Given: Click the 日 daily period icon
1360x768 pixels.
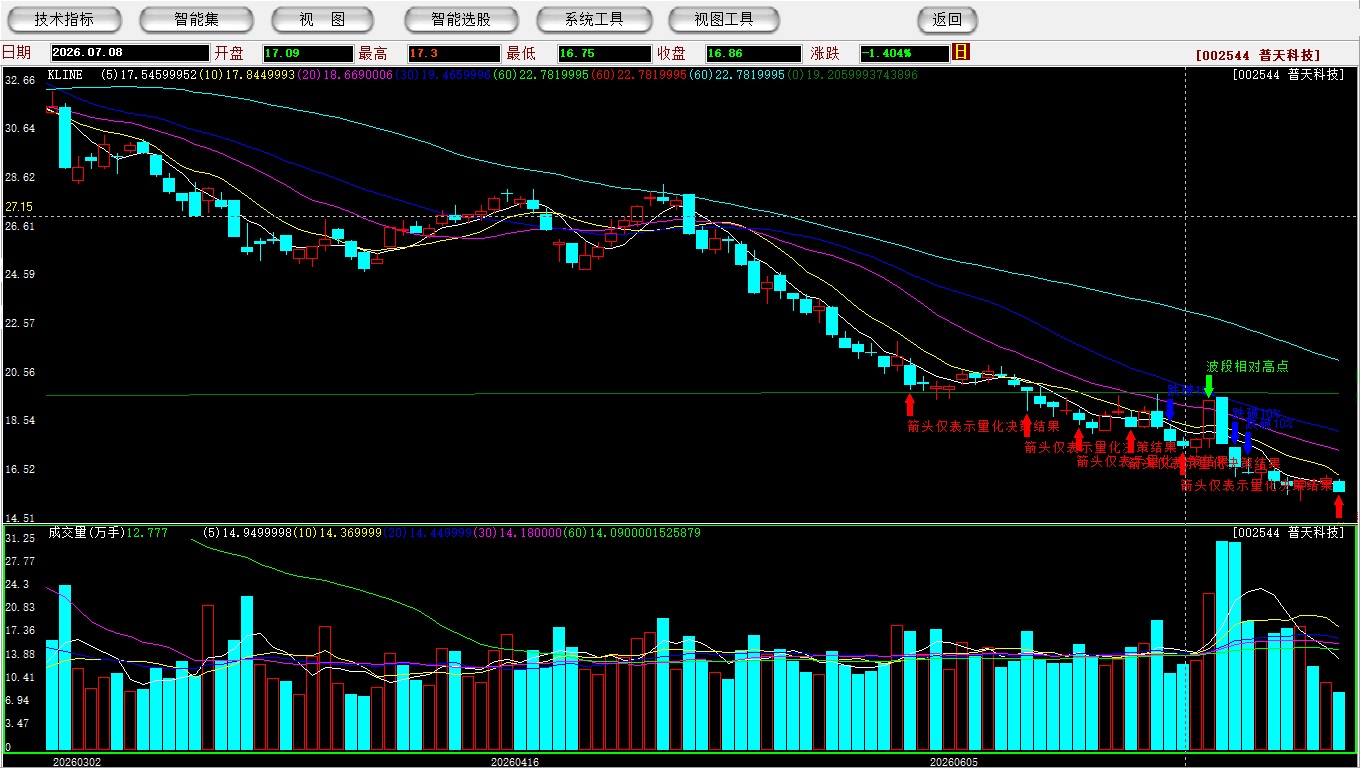Looking at the screenshot, I should (962, 52).
